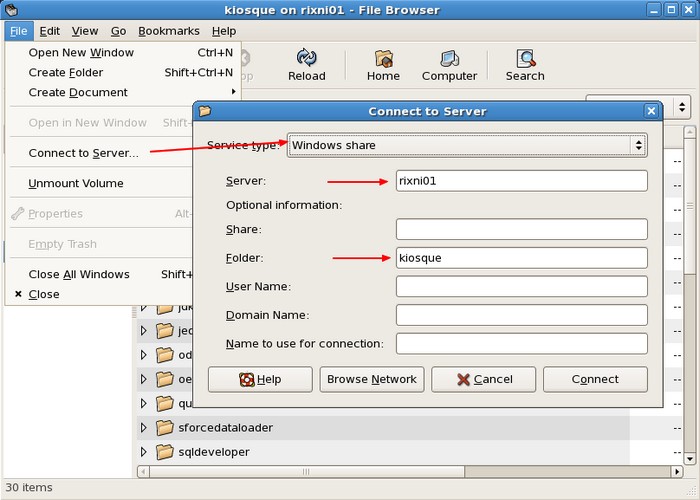Click the Home toolbar icon

[383, 59]
